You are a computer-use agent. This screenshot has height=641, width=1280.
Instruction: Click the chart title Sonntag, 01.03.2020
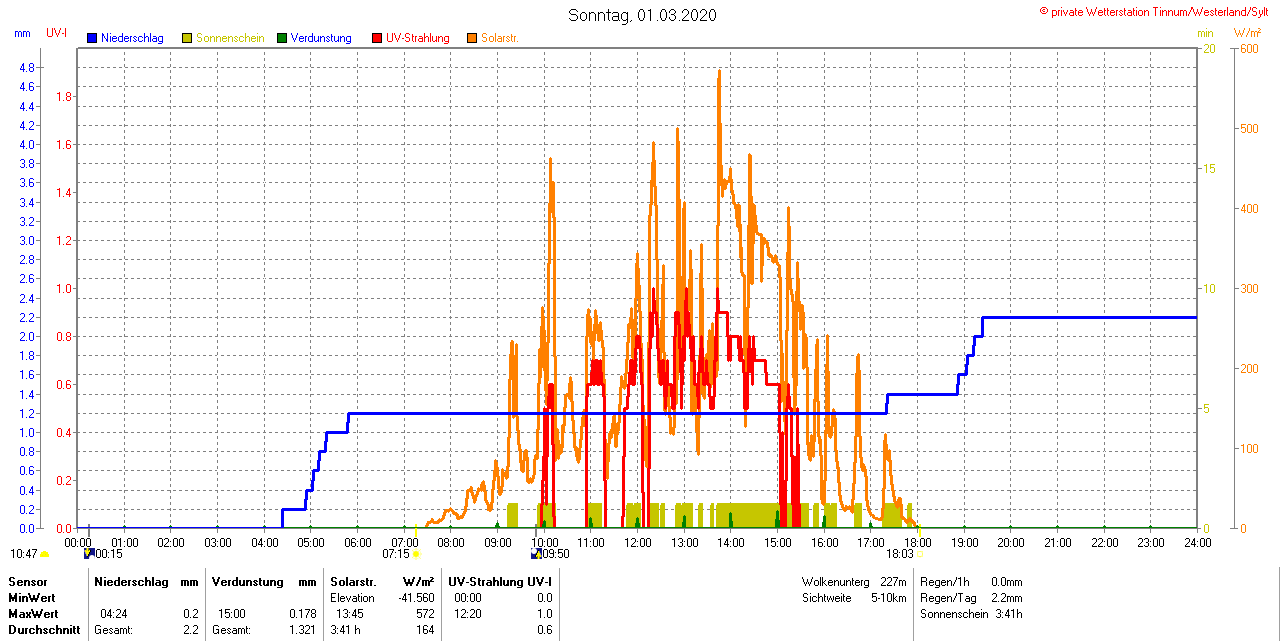(642, 15)
